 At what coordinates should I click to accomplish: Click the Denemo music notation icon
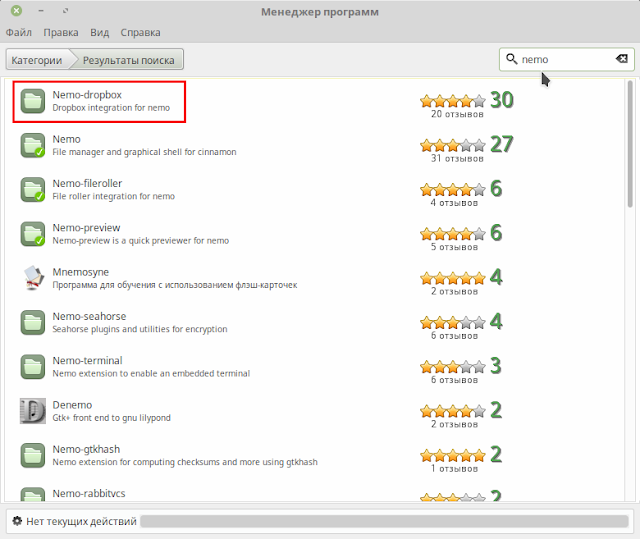pyautogui.click(x=33, y=411)
